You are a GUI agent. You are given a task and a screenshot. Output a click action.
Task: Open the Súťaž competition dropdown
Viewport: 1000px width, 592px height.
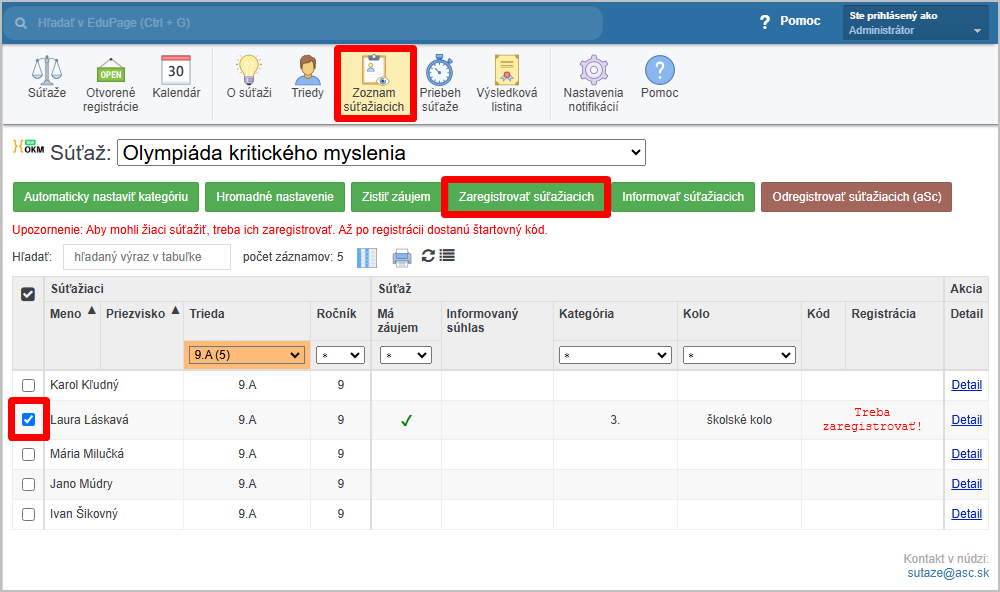(x=381, y=152)
